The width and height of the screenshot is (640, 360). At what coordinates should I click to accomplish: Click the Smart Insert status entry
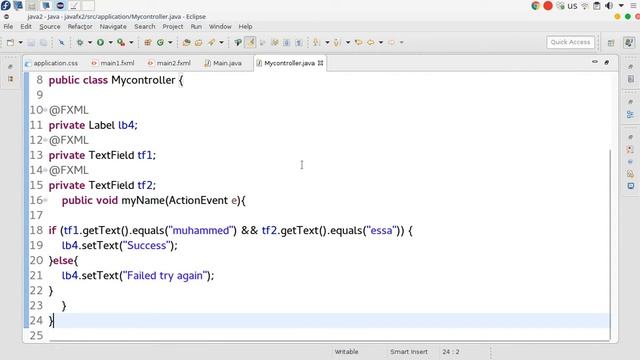pos(409,352)
